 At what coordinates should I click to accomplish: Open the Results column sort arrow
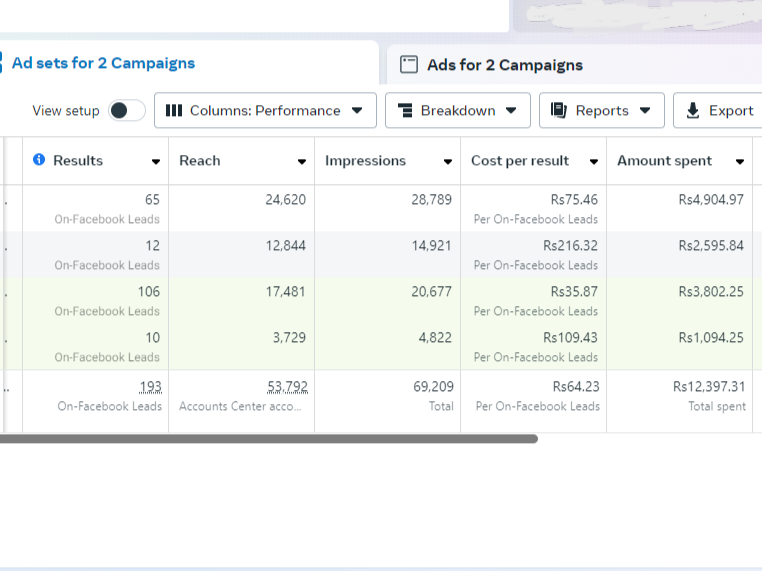point(156,162)
